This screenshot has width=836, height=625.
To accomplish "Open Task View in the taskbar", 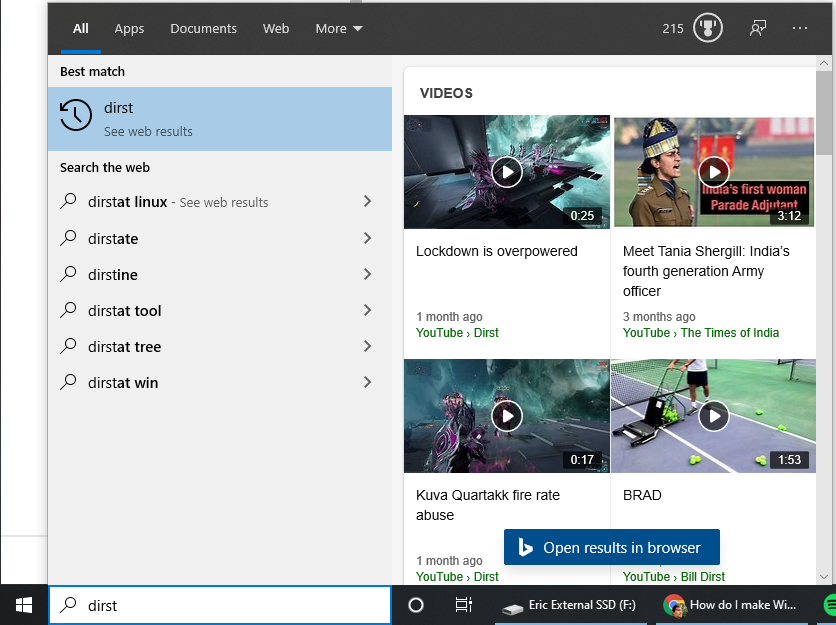I will 463,605.
